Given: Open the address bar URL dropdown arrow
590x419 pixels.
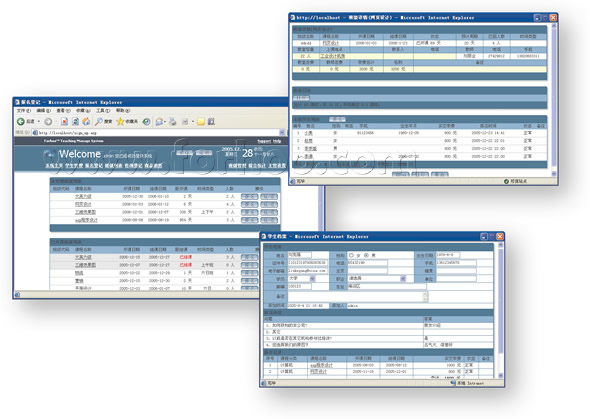Looking at the screenshot, I should pos(282,132).
